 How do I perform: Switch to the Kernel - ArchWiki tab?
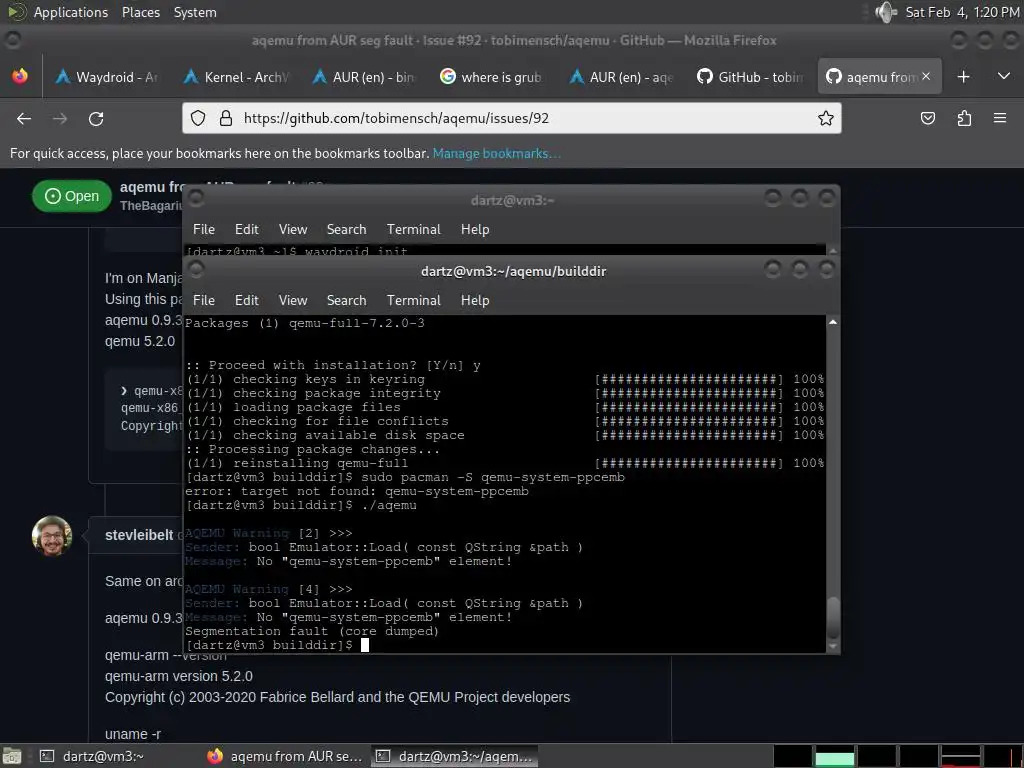click(x=235, y=77)
